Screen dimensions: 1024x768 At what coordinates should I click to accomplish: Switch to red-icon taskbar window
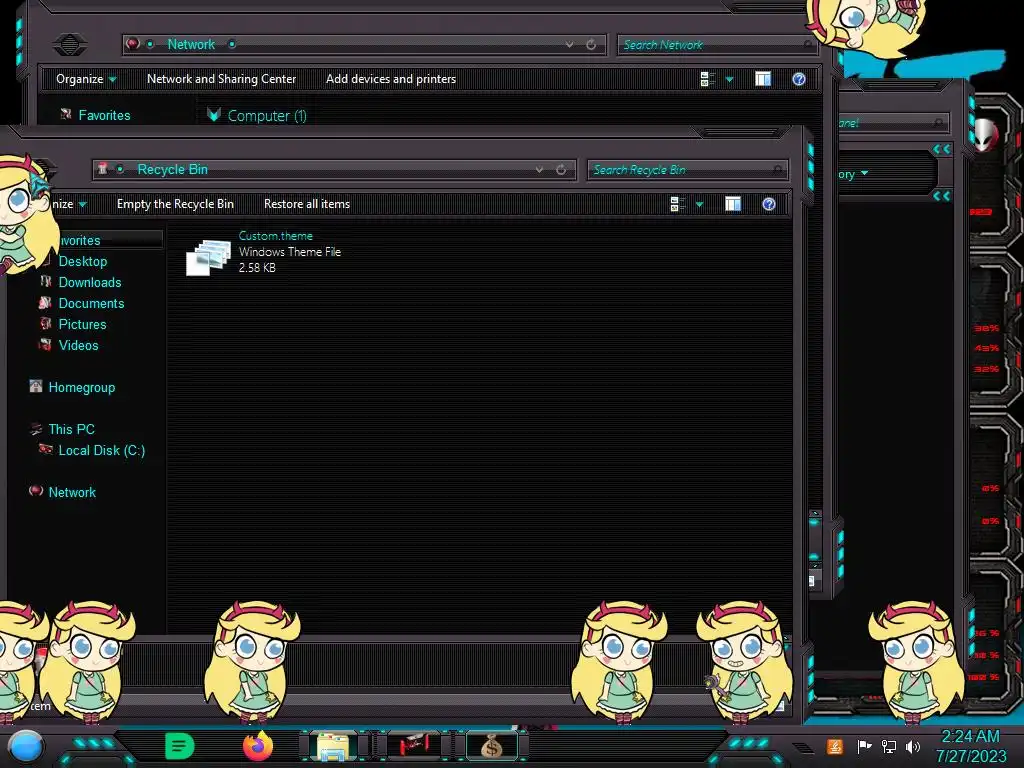pyautogui.click(x=413, y=746)
